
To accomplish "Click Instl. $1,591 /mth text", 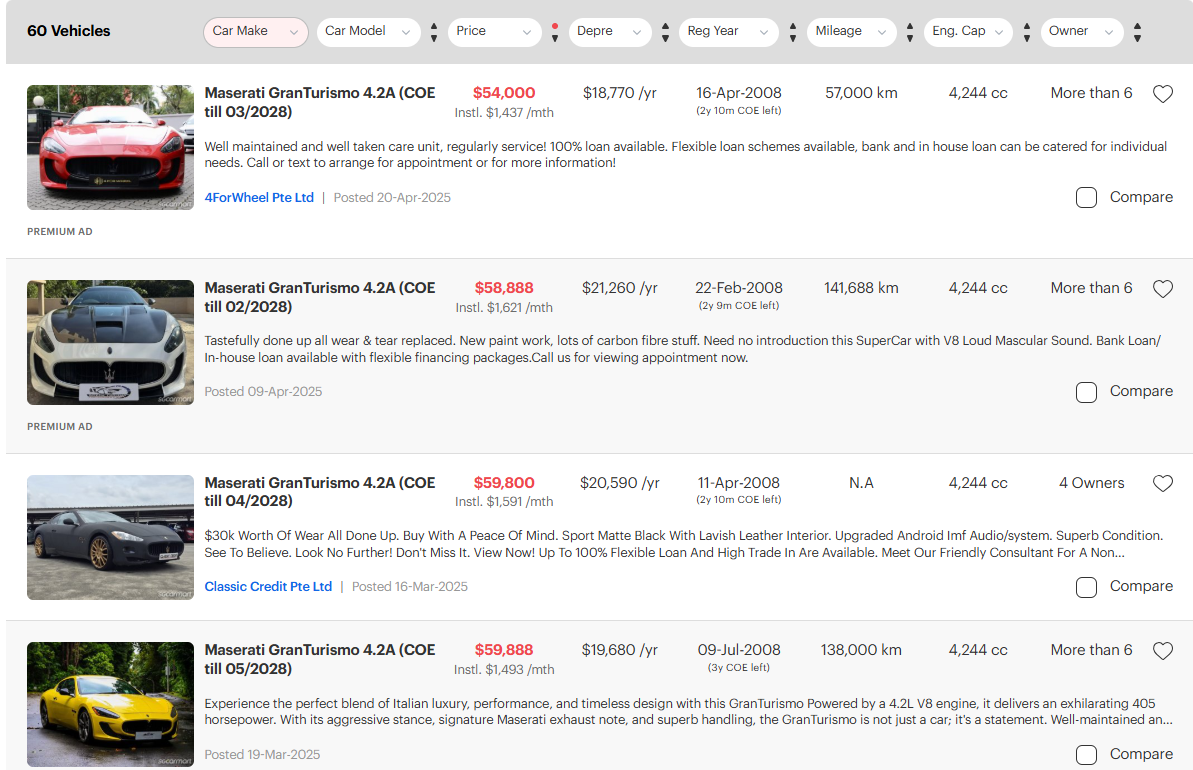I will click(504, 501).
